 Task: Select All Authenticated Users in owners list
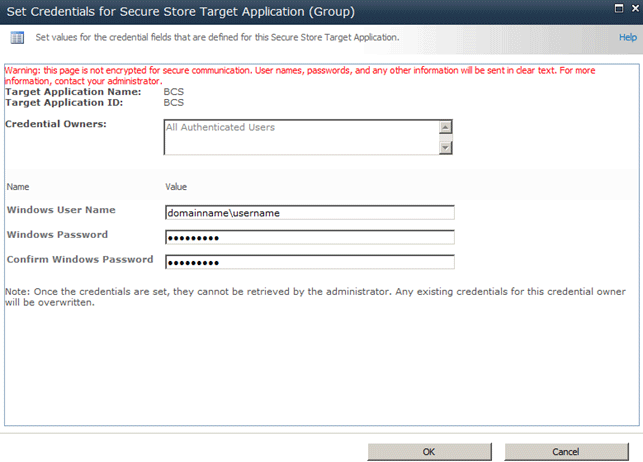[221, 128]
